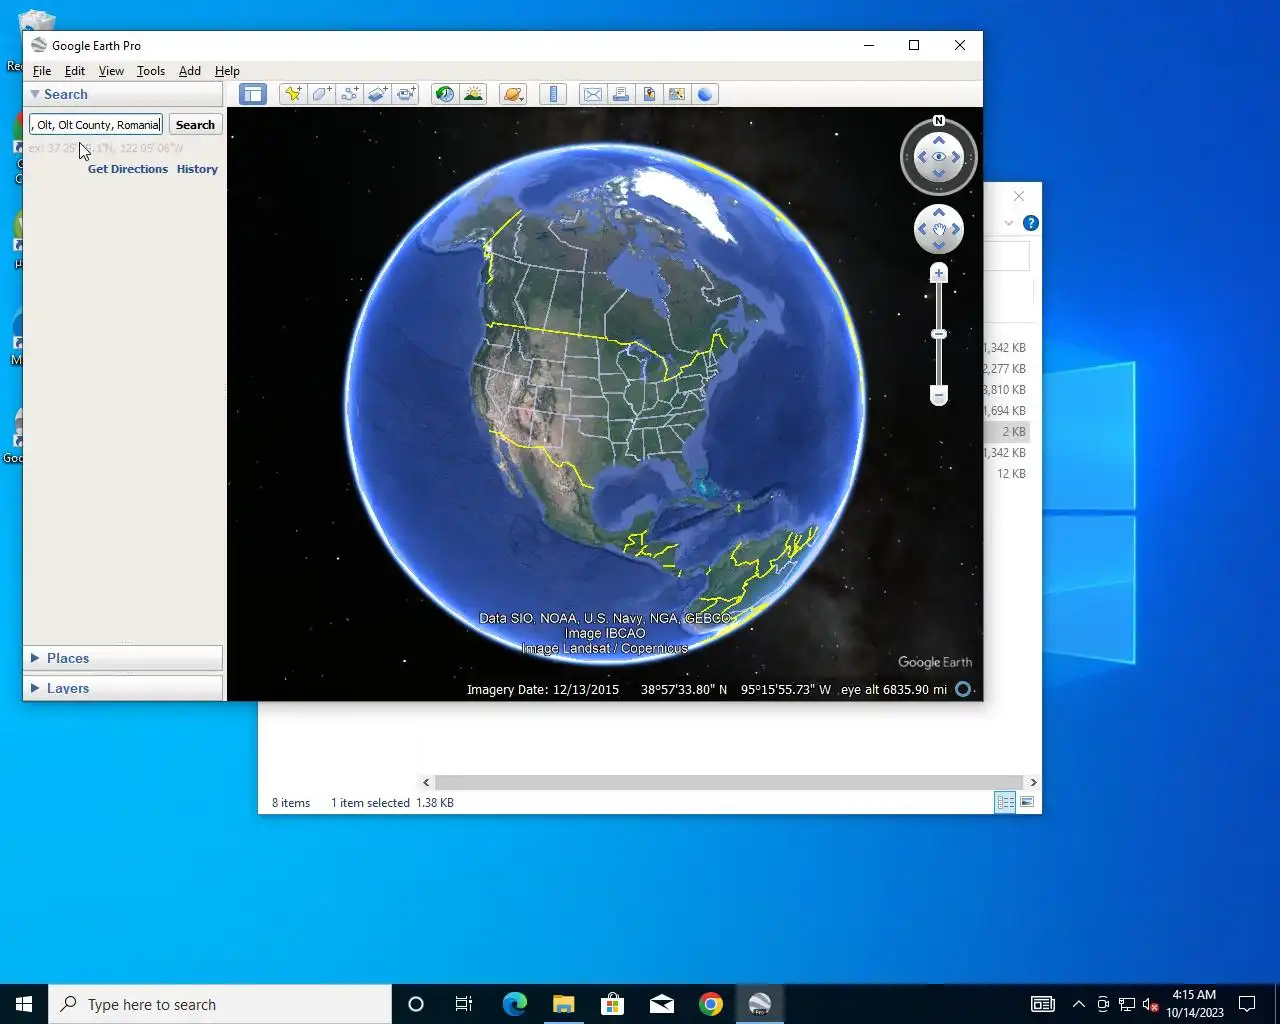Click the N north compass marker
The height and width of the screenshot is (1024, 1280).
coord(939,121)
